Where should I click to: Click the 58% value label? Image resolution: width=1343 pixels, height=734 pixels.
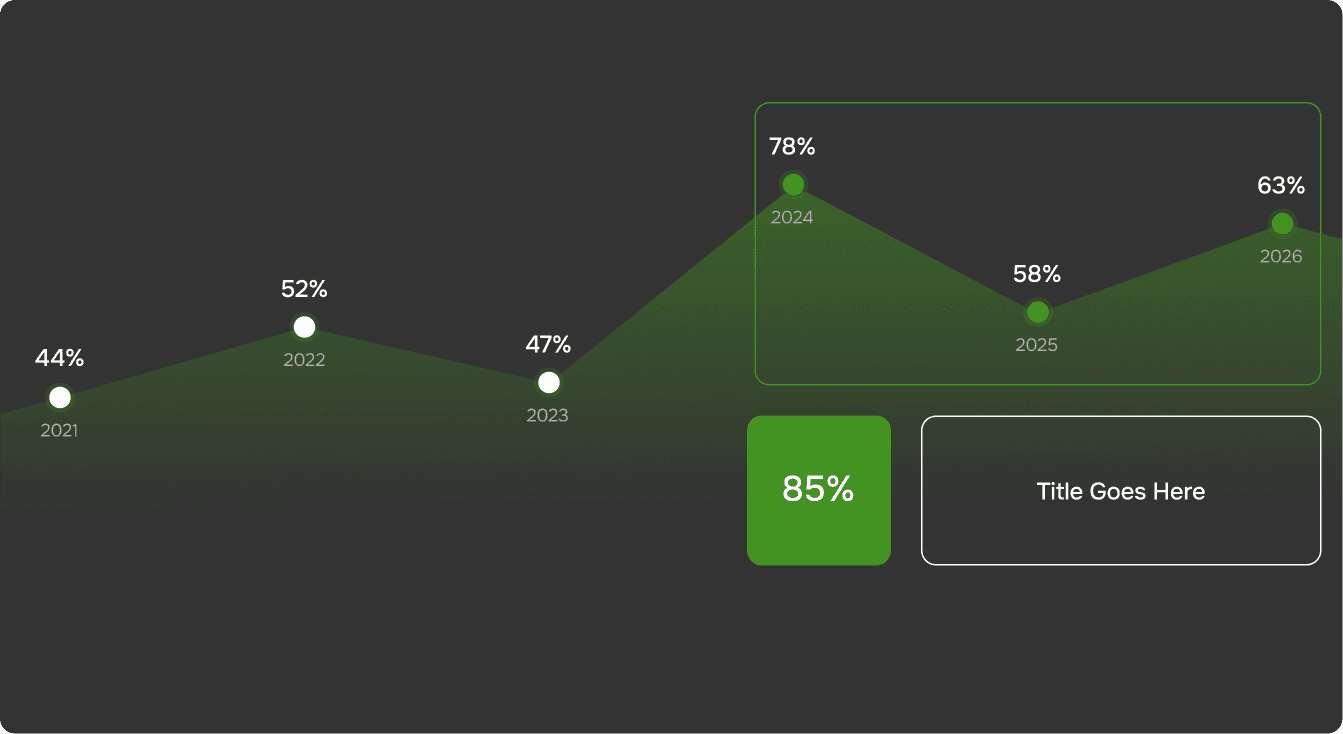[x=1037, y=274]
